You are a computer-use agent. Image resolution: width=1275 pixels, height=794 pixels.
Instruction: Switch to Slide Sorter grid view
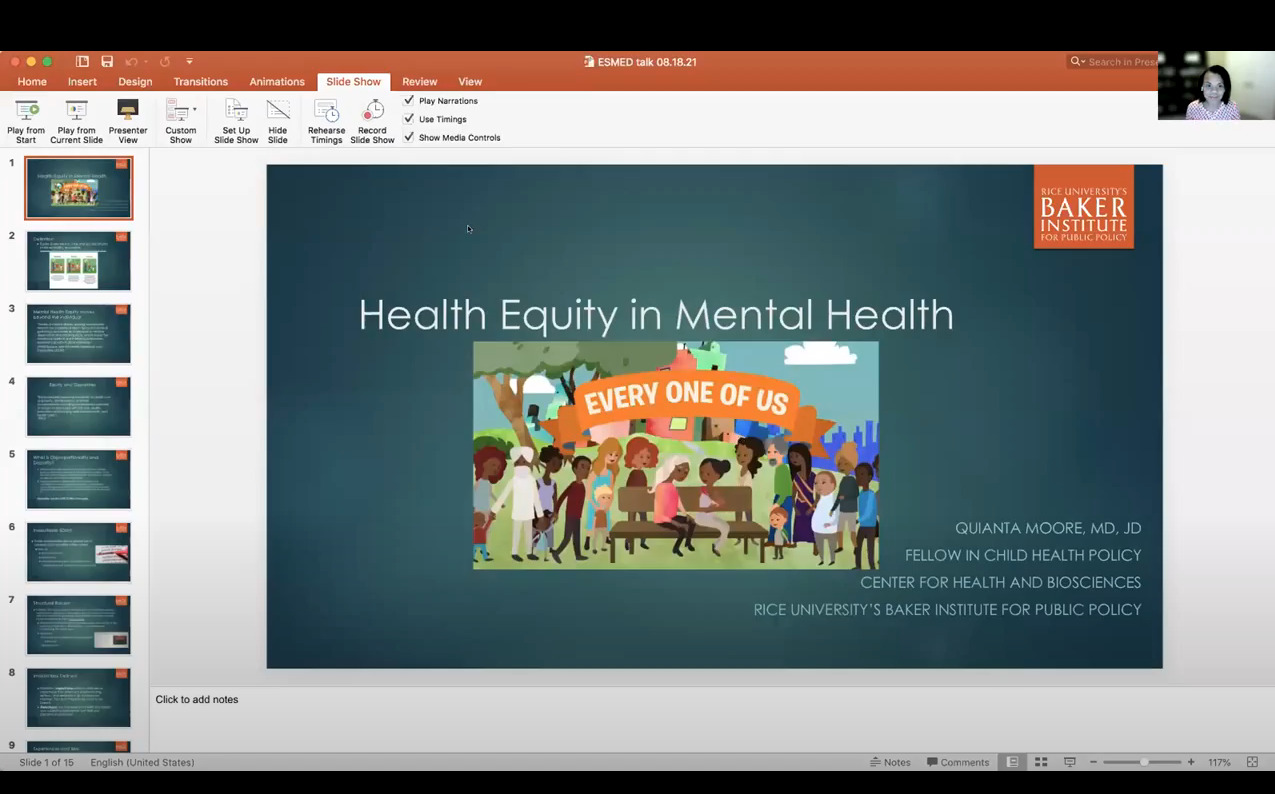click(x=1041, y=762)
